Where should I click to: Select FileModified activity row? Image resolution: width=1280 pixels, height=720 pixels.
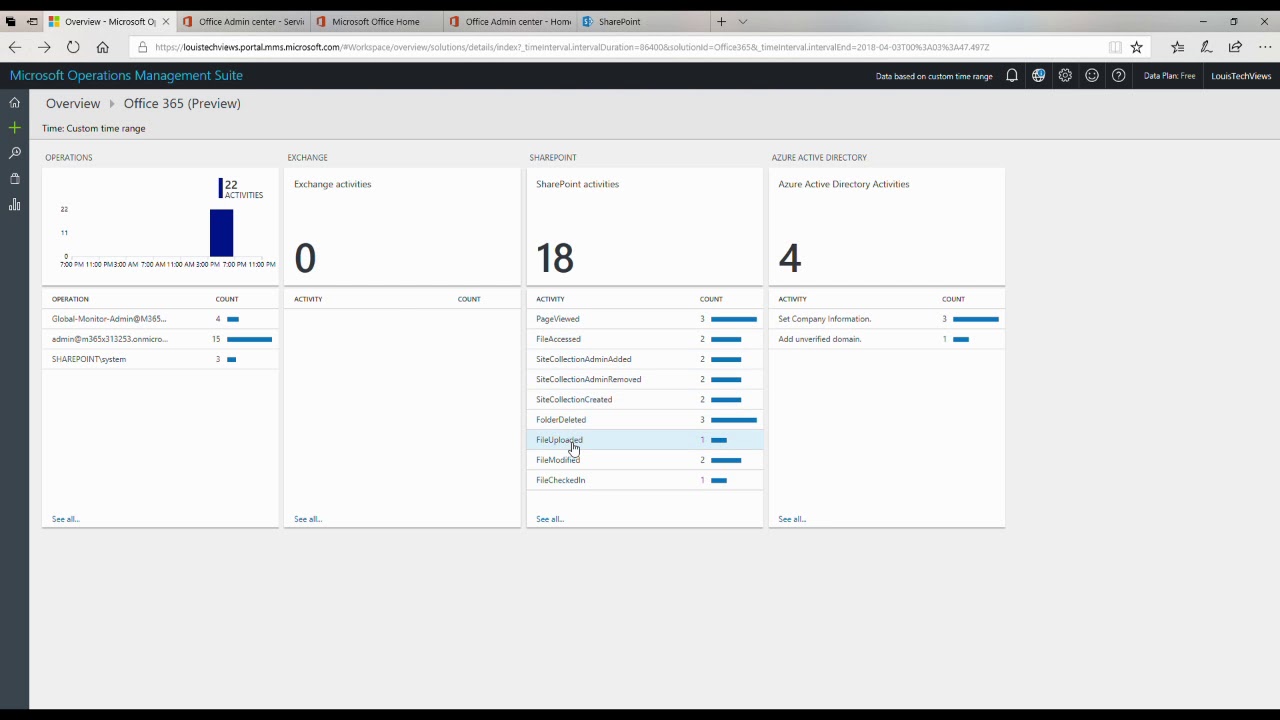point(645,460)
